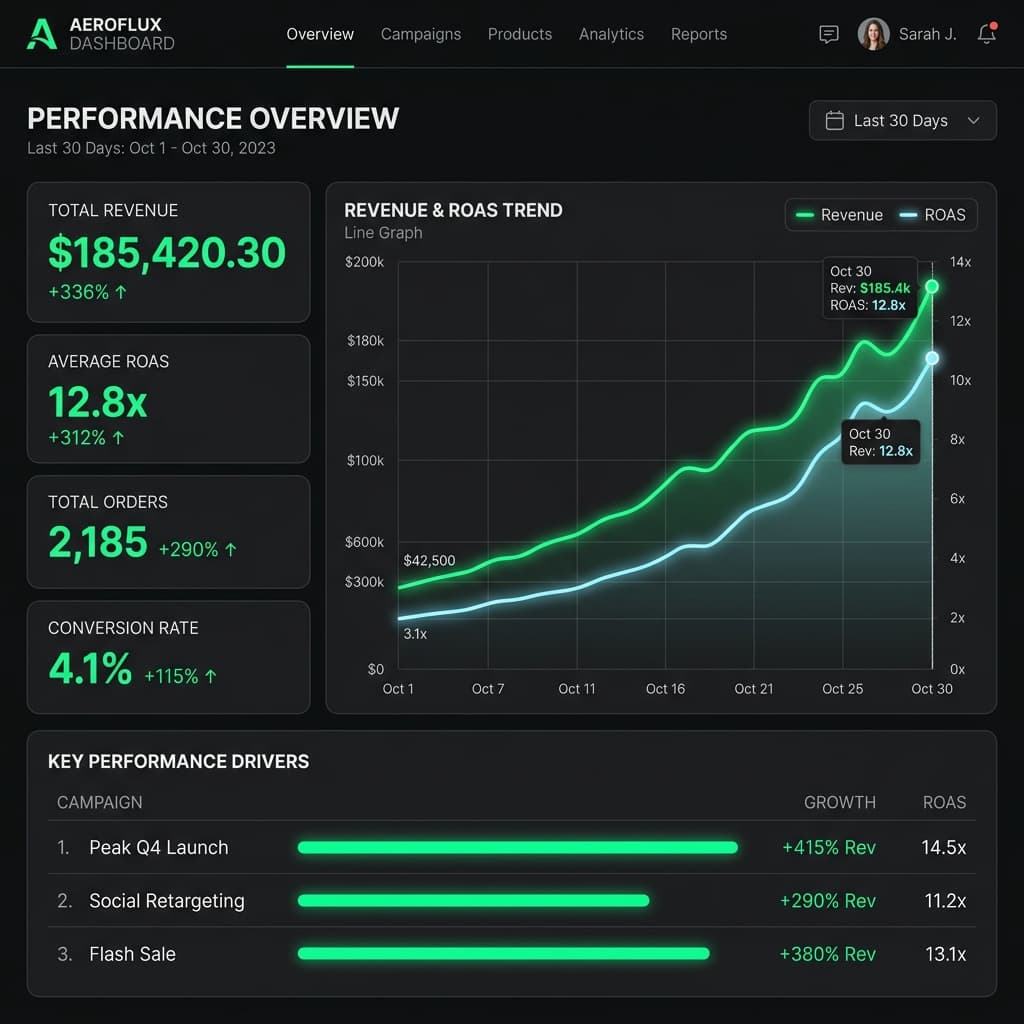Open the chat messages icon
The height and width of the screenshot is (1024, 1024).
click(828, 34)
